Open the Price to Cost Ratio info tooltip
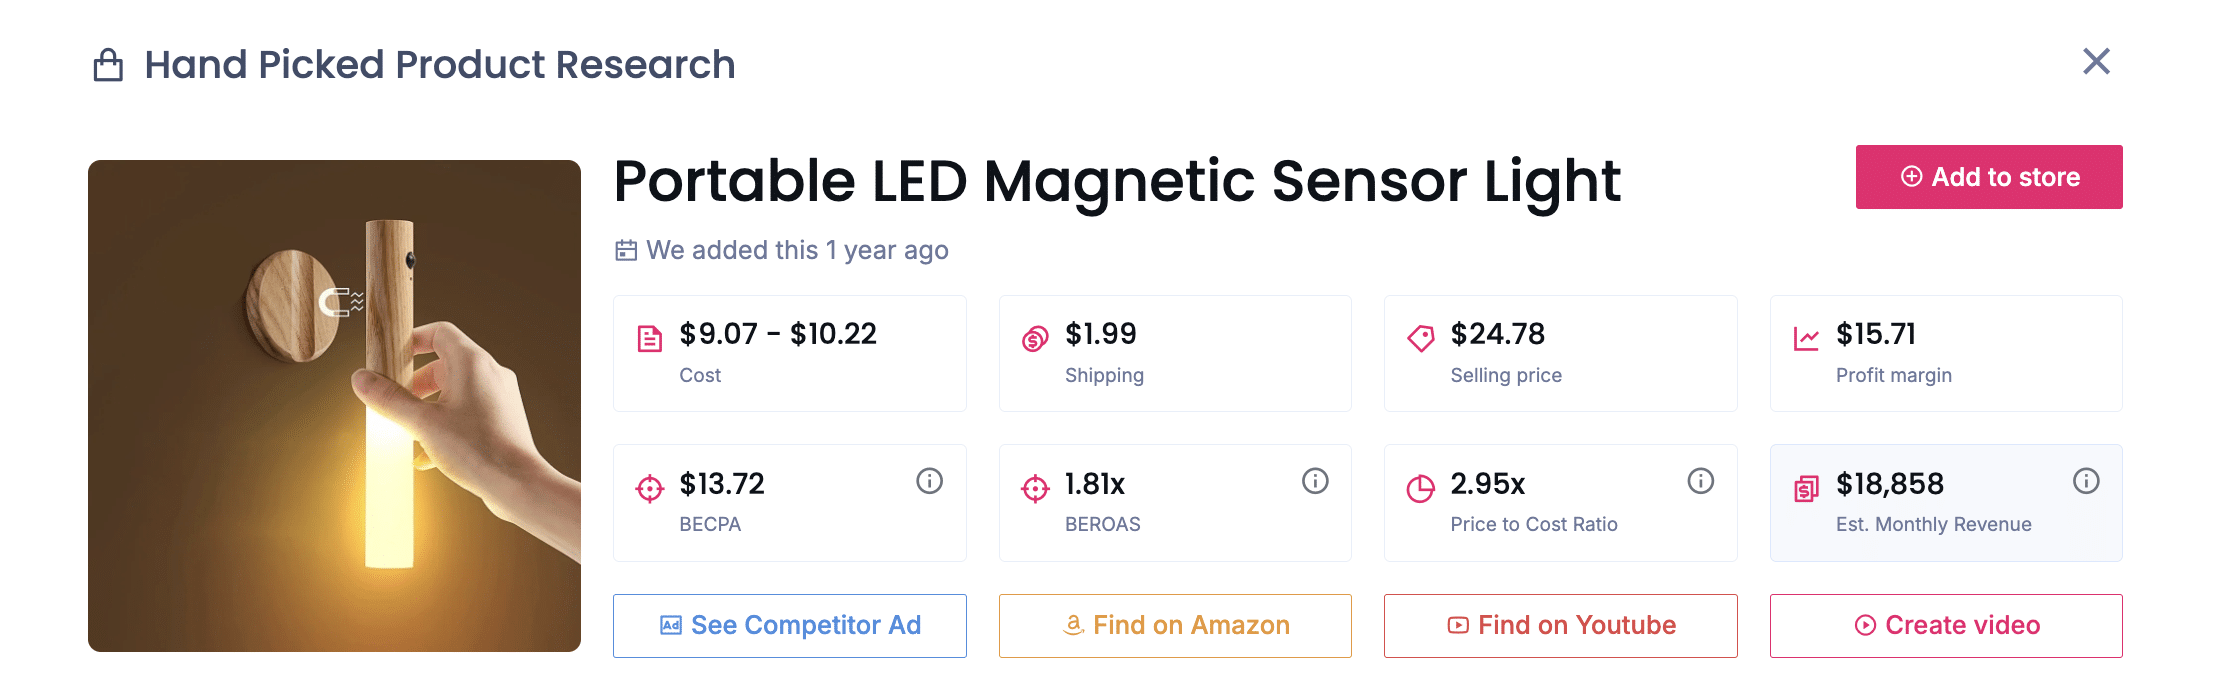 click(x=1701, y=481)
